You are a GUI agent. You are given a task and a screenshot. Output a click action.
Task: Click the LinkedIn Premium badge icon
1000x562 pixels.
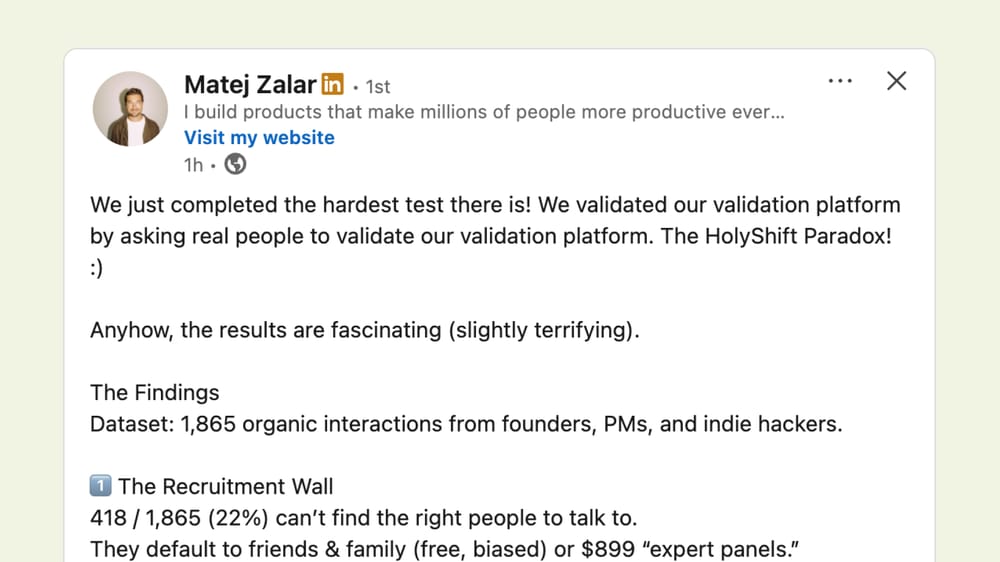[333, 85]
